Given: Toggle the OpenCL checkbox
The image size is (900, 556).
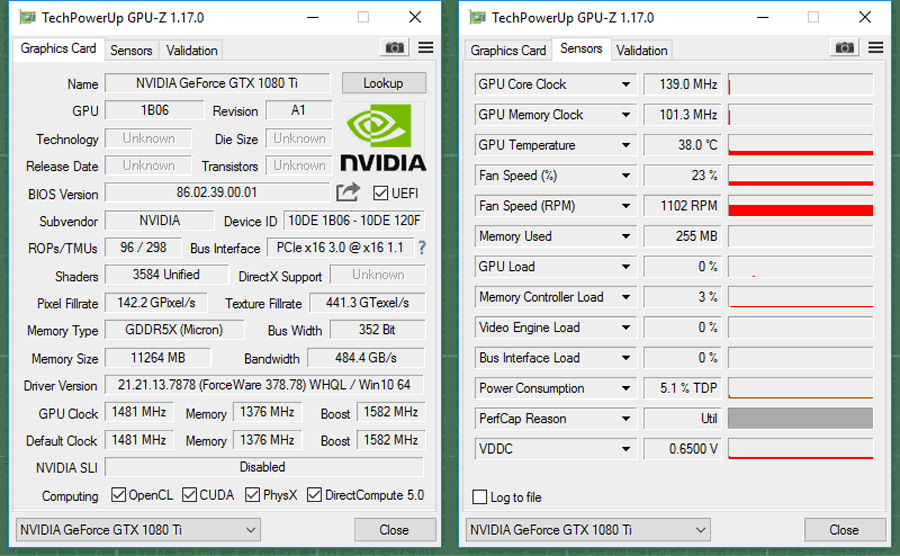Looking at the screenshot, I should [x=119, y=495].
